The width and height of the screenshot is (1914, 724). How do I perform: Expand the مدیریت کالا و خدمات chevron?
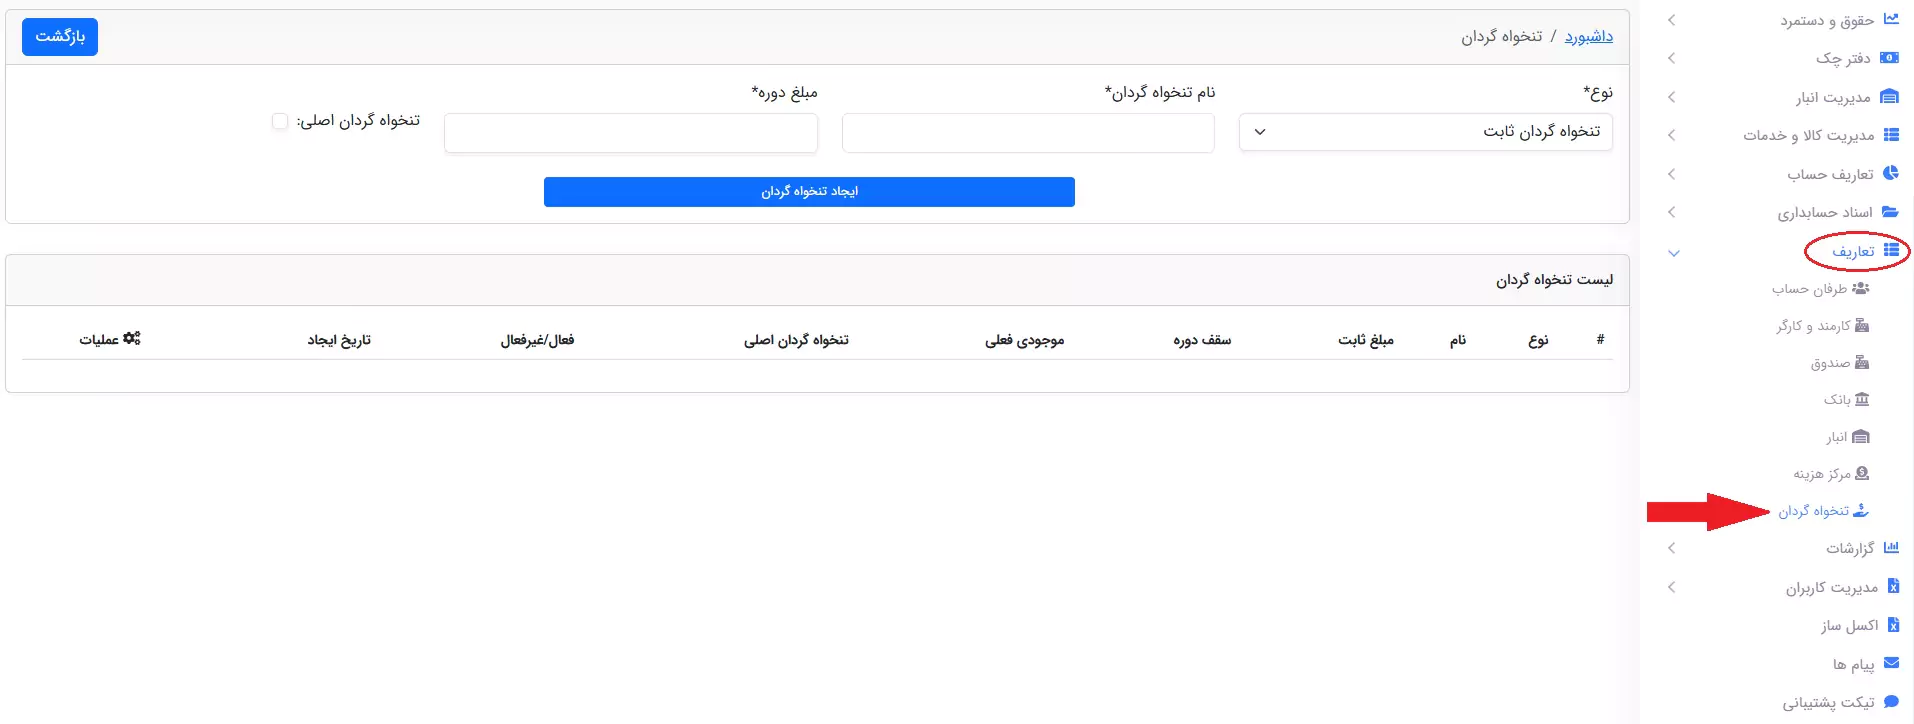1671,135
